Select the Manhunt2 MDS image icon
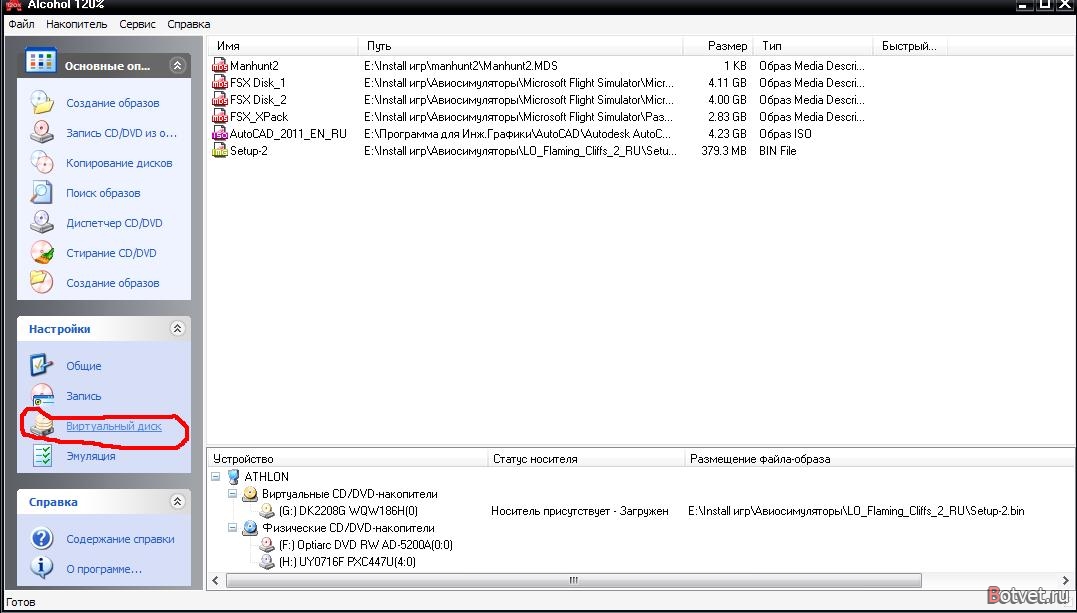The image size is (1077, 613). pos(219,66)
